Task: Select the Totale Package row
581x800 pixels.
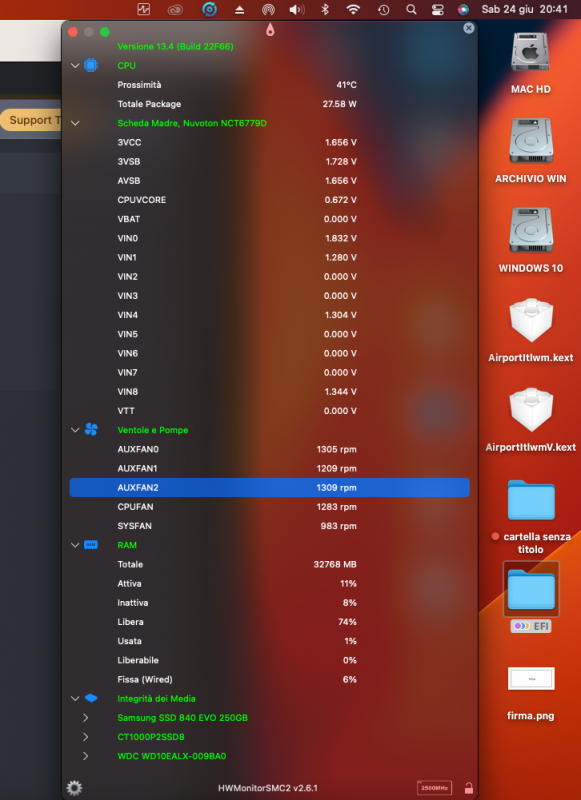Action: [x=269, y=104]
